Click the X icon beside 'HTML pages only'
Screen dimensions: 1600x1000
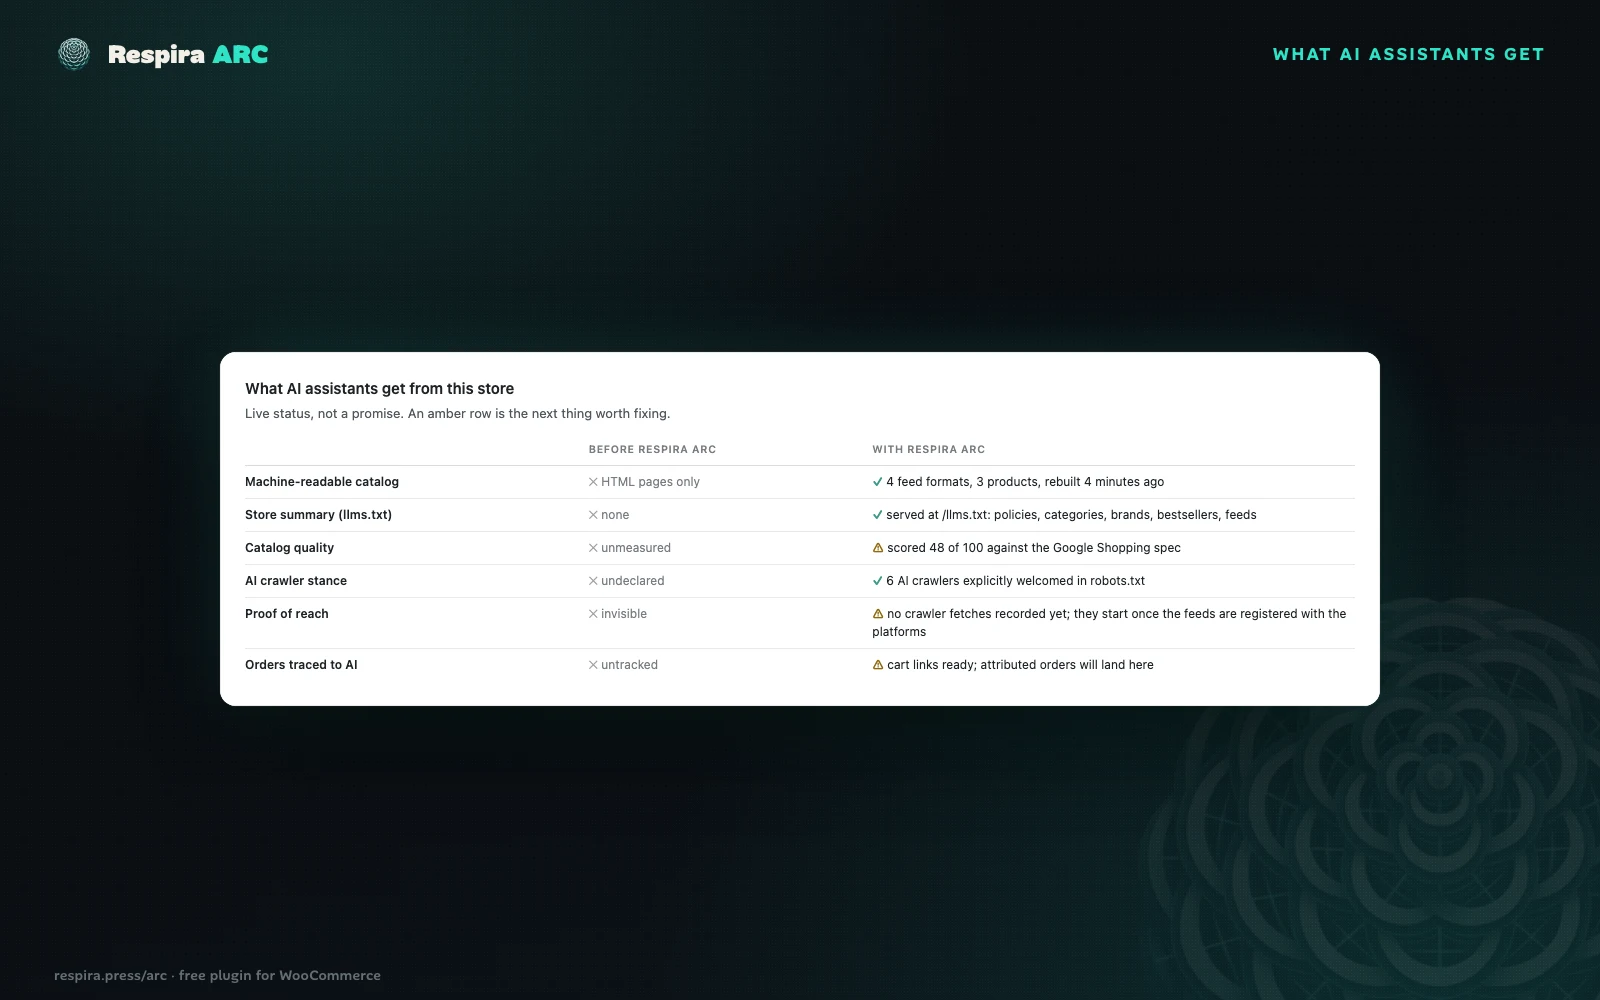593,482
